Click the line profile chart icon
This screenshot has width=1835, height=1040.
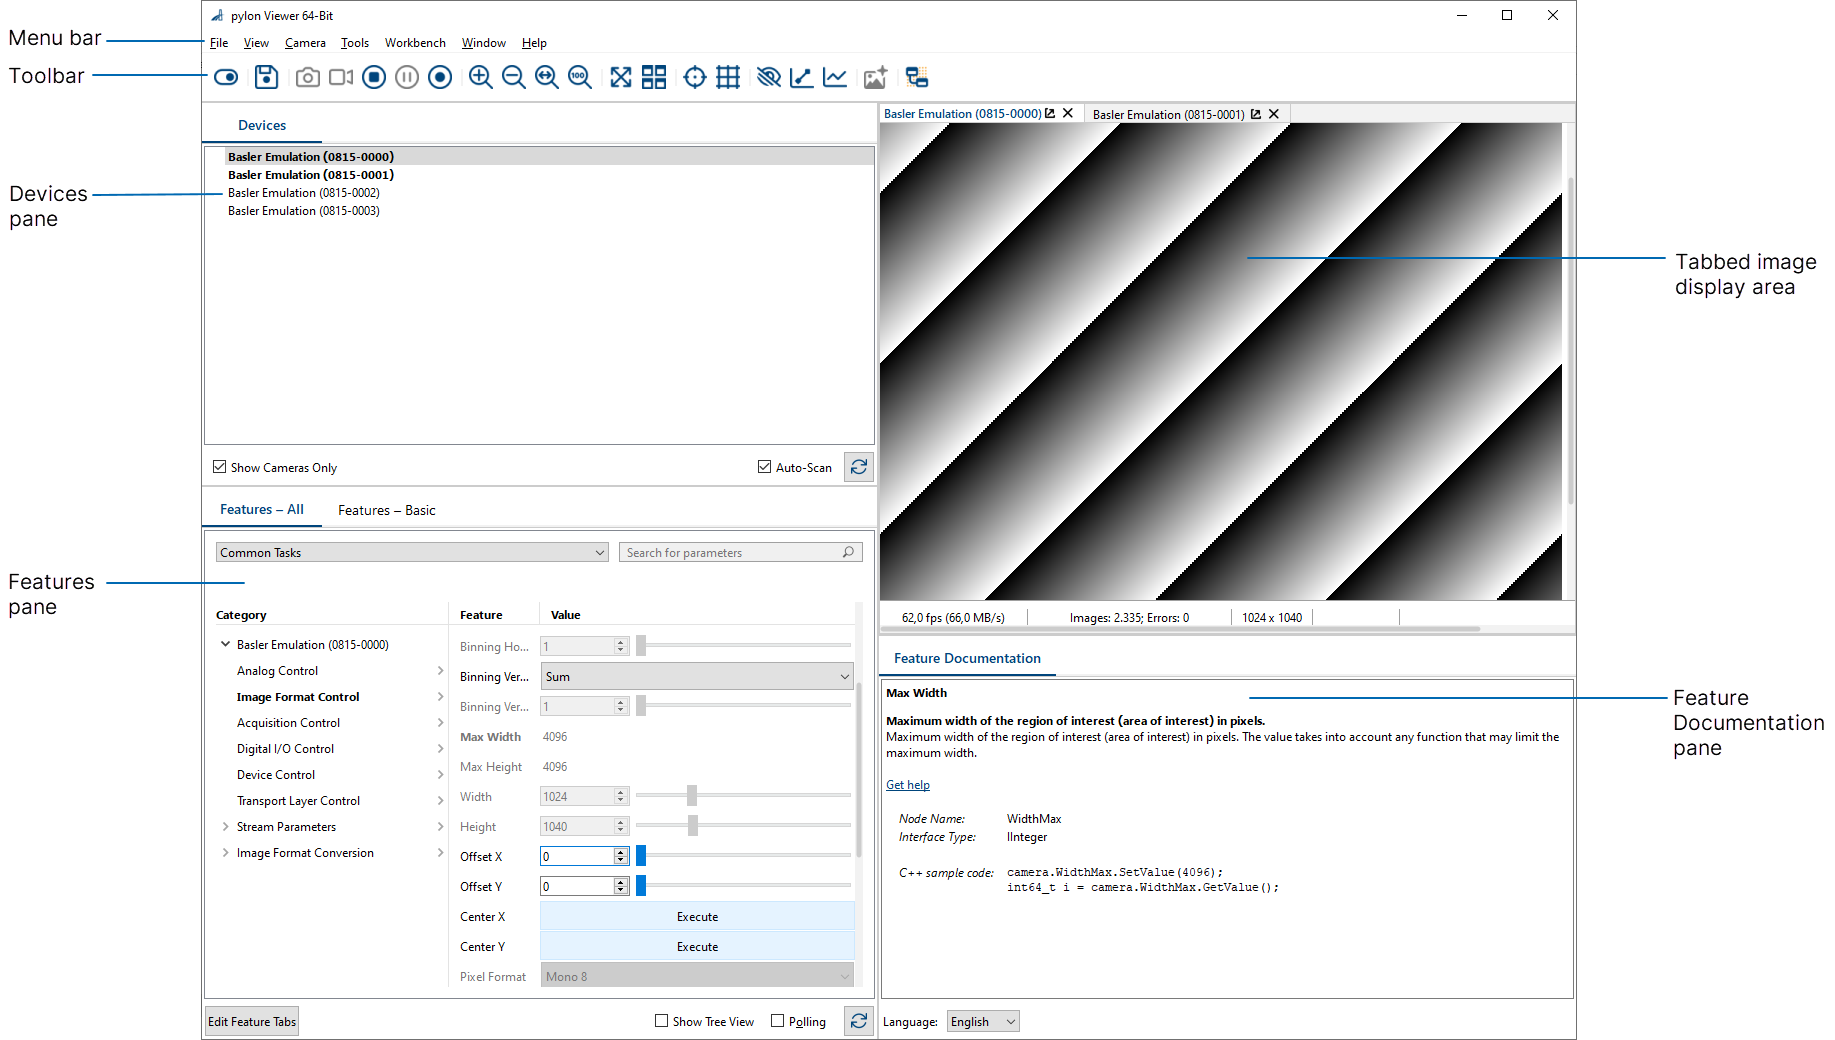click(802, 77)
